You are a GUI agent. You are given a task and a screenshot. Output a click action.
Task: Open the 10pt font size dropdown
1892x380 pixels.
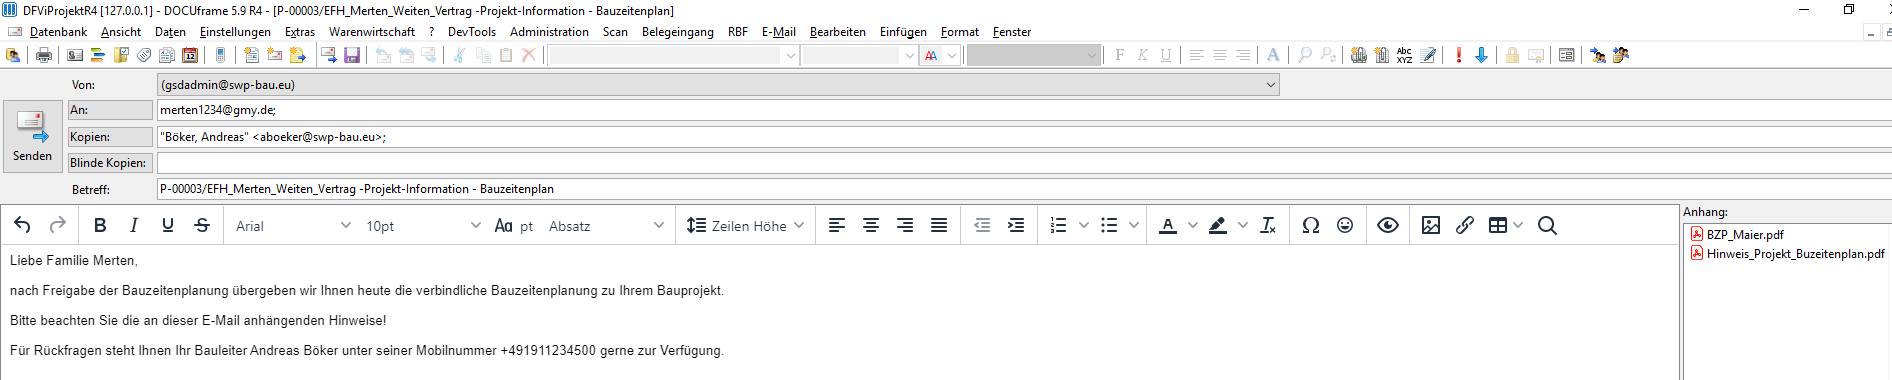point(423,226)
